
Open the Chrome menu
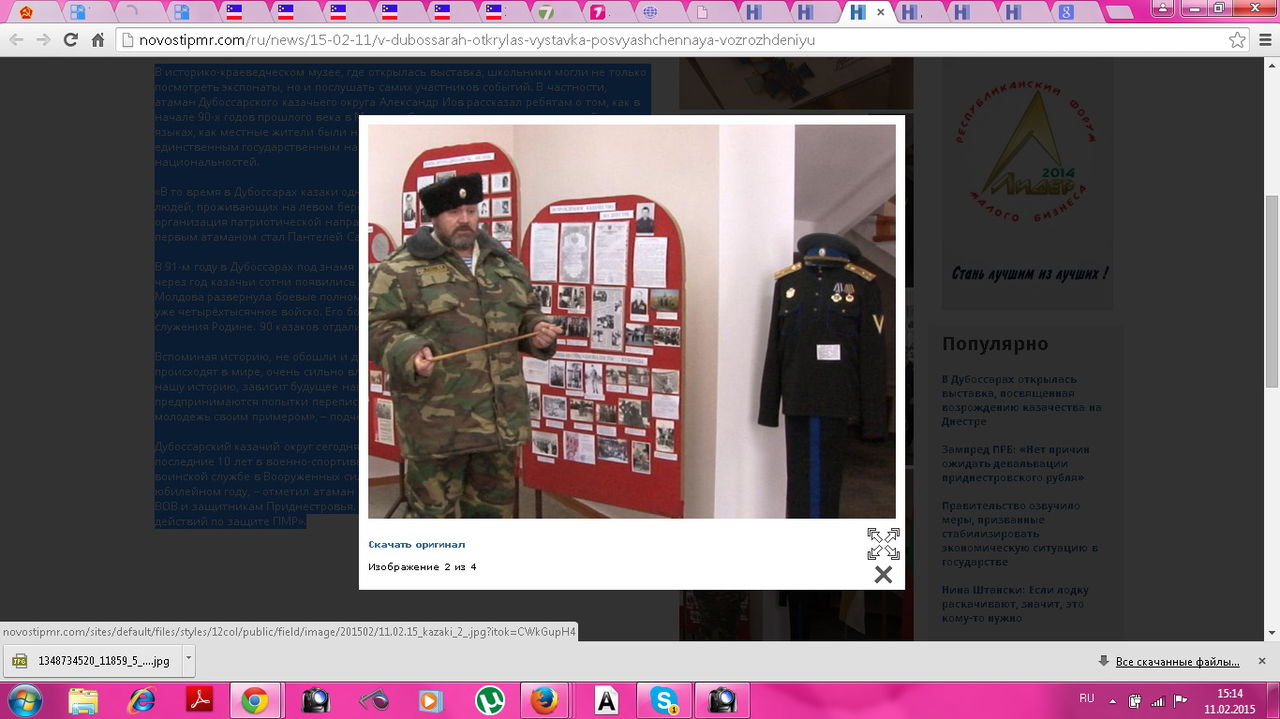1263,40
